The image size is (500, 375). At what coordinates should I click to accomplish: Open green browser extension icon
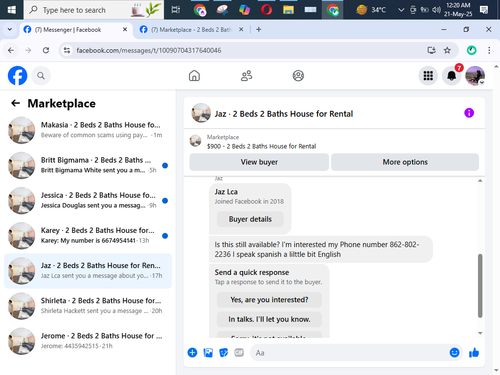tap(471, 50)
